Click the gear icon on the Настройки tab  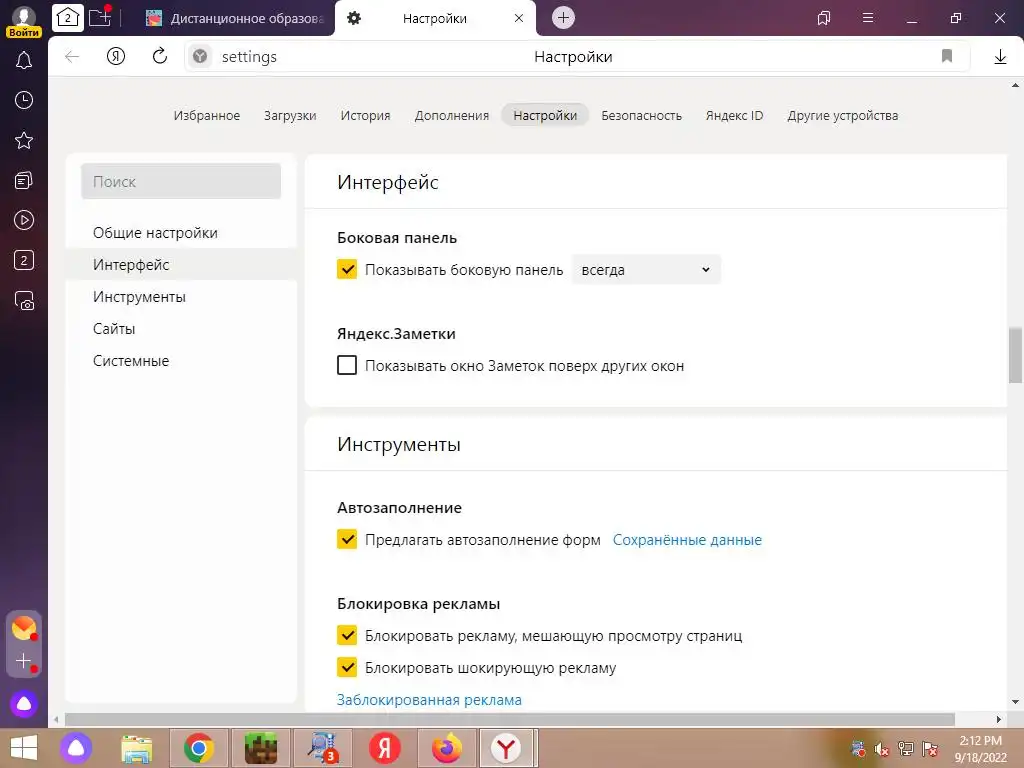tap(354, 18)
